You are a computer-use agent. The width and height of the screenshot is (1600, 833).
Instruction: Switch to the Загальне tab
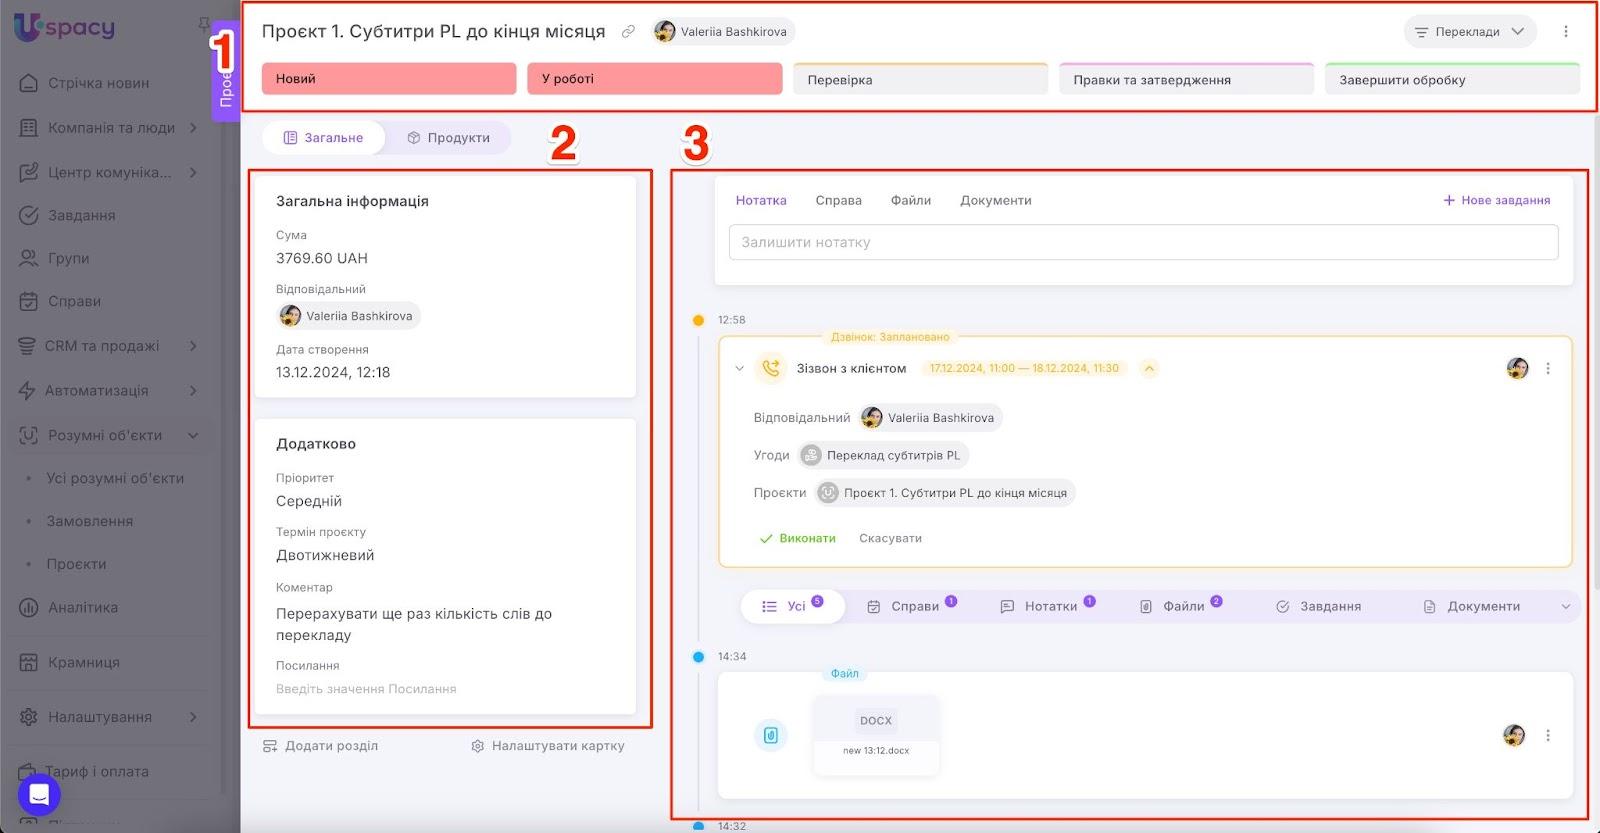point(324,138)
